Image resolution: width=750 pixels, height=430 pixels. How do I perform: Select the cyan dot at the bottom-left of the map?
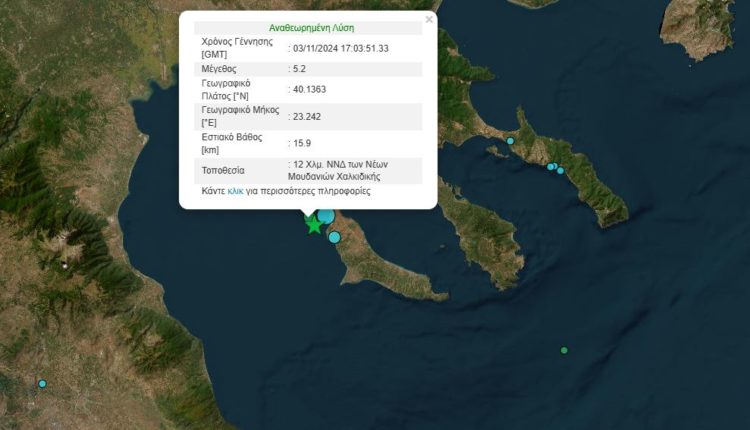coord(42,384)
